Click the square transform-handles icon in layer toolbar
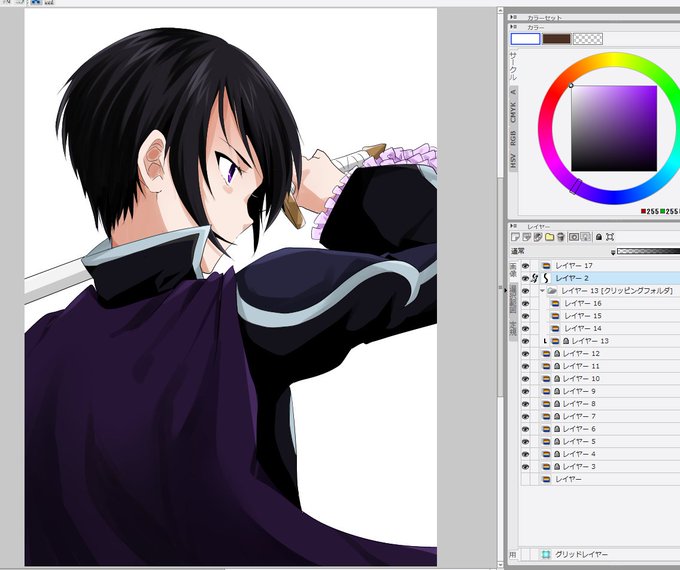680x570 pixels. point(610,237)
